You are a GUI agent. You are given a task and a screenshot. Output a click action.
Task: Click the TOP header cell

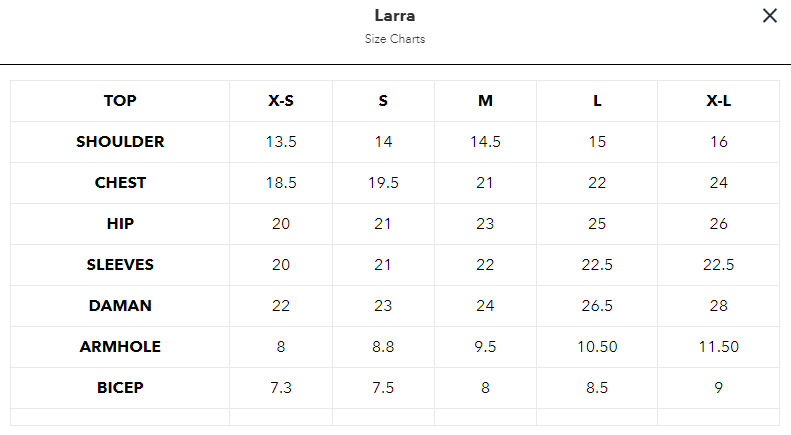(120, 101)
